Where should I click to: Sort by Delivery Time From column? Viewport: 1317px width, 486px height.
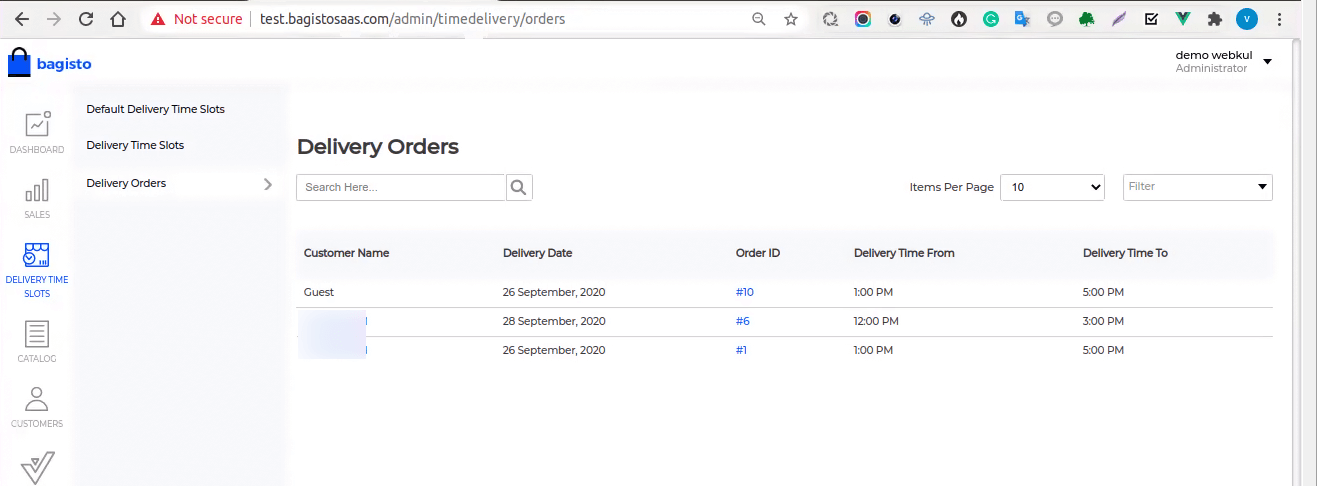coord(904,253)
